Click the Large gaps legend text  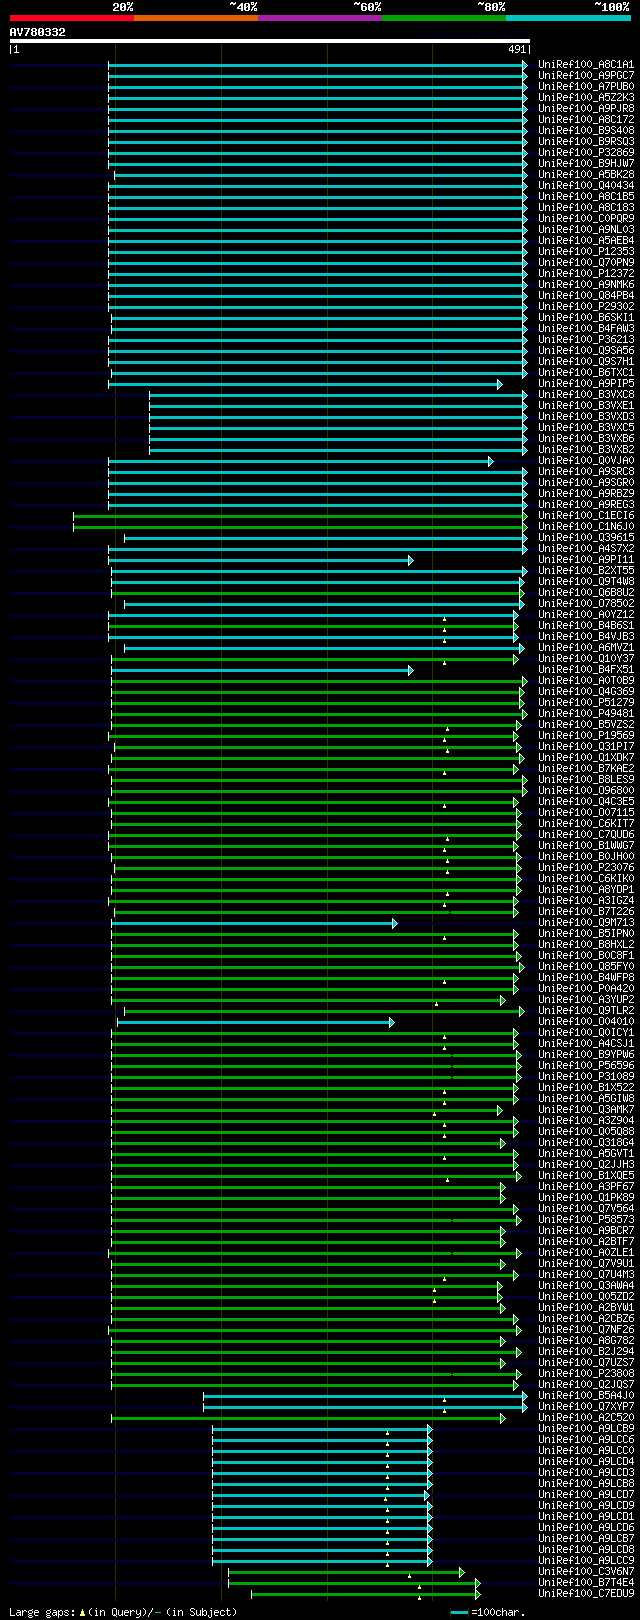[124, 1612]
